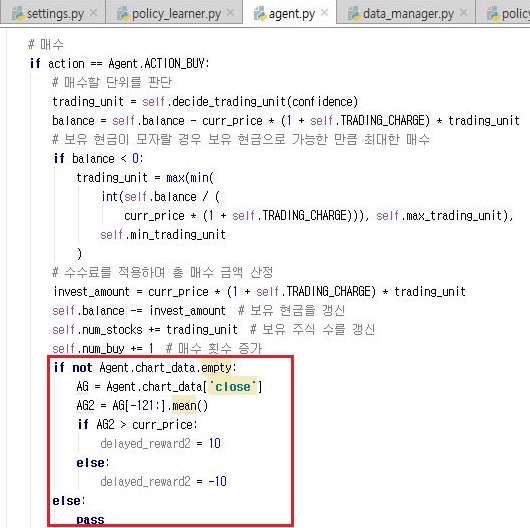Image resolution: width=530 pixels, height=528 pixels.
Task: Click the Python file icon on data_manager.py tab
Action: coord(354,14)
